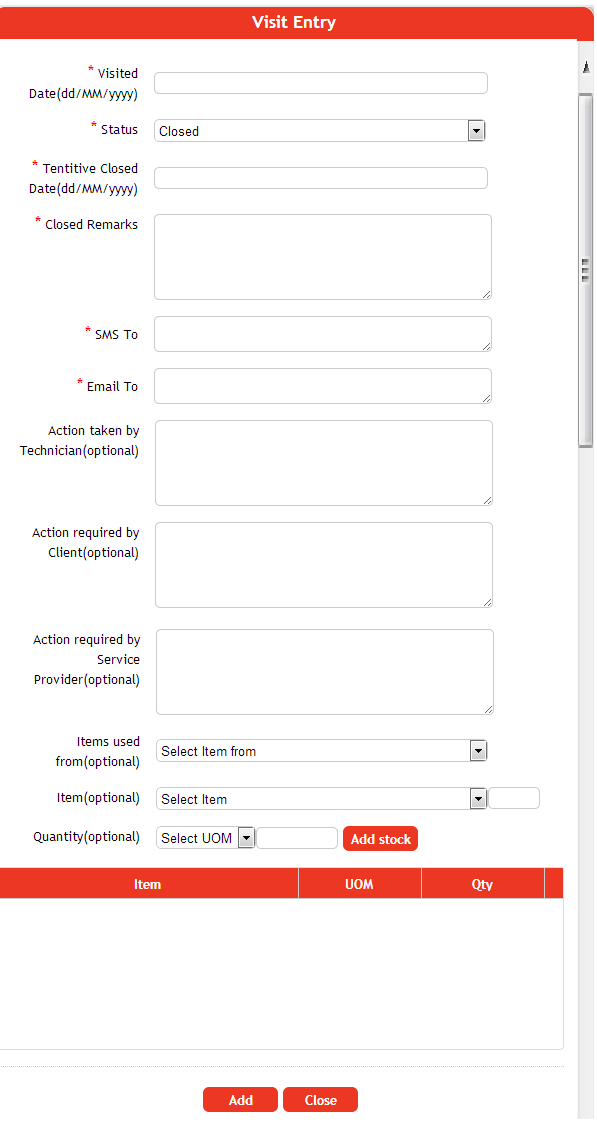Screen dimensions: 597x1122
Task: Open the Status dropdown showing Closed
Action: tap(320, 131)
